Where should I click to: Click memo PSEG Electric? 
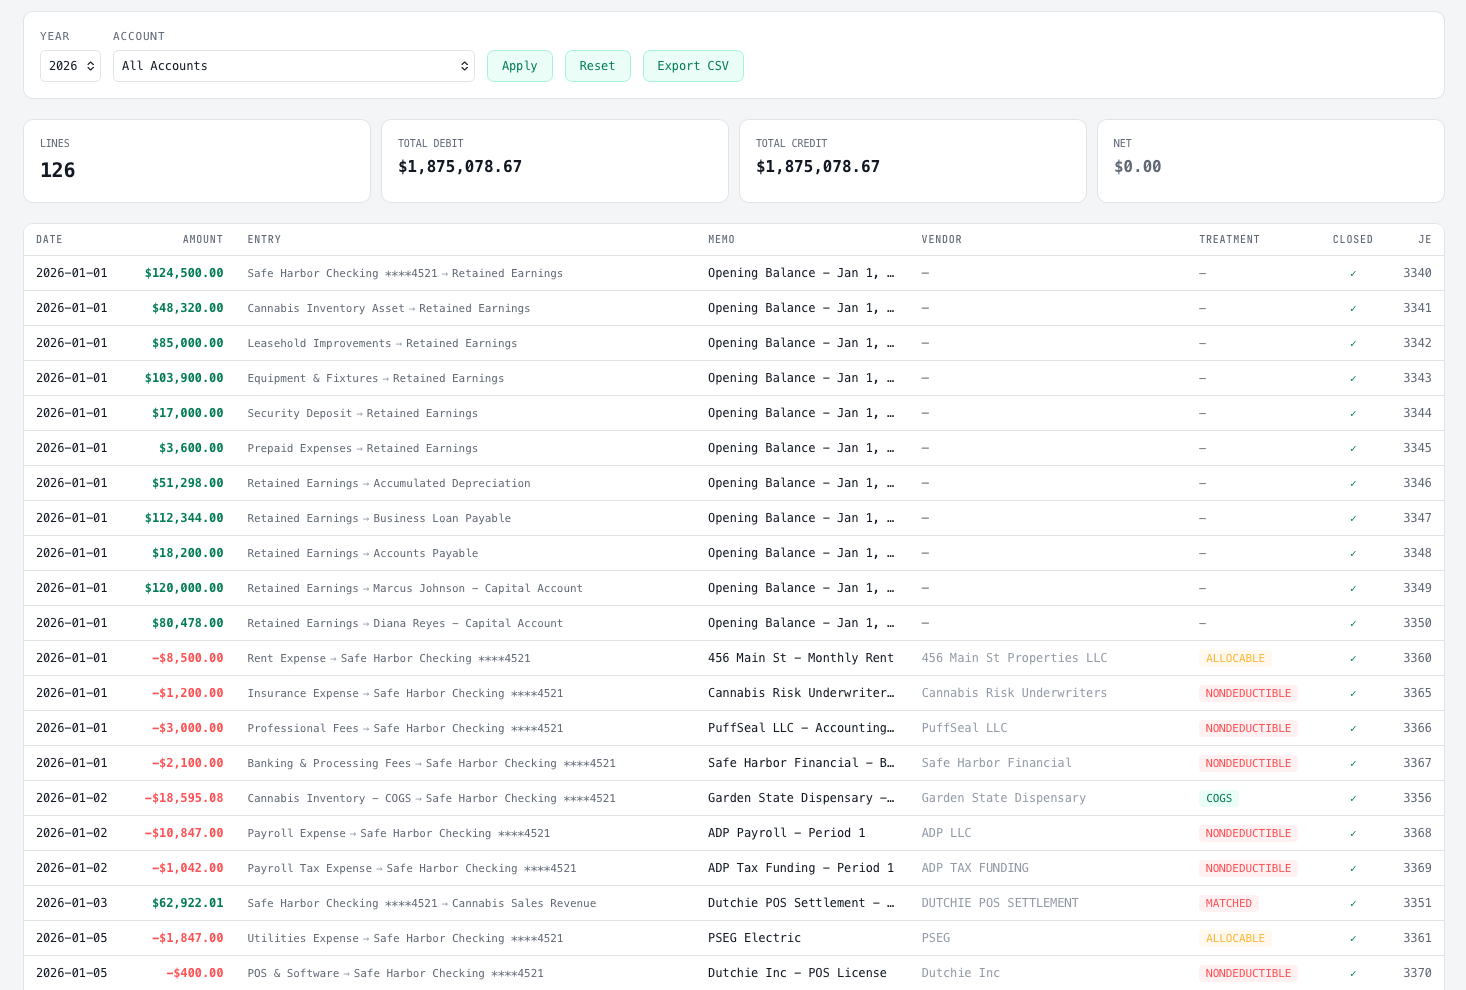[754, 938]
